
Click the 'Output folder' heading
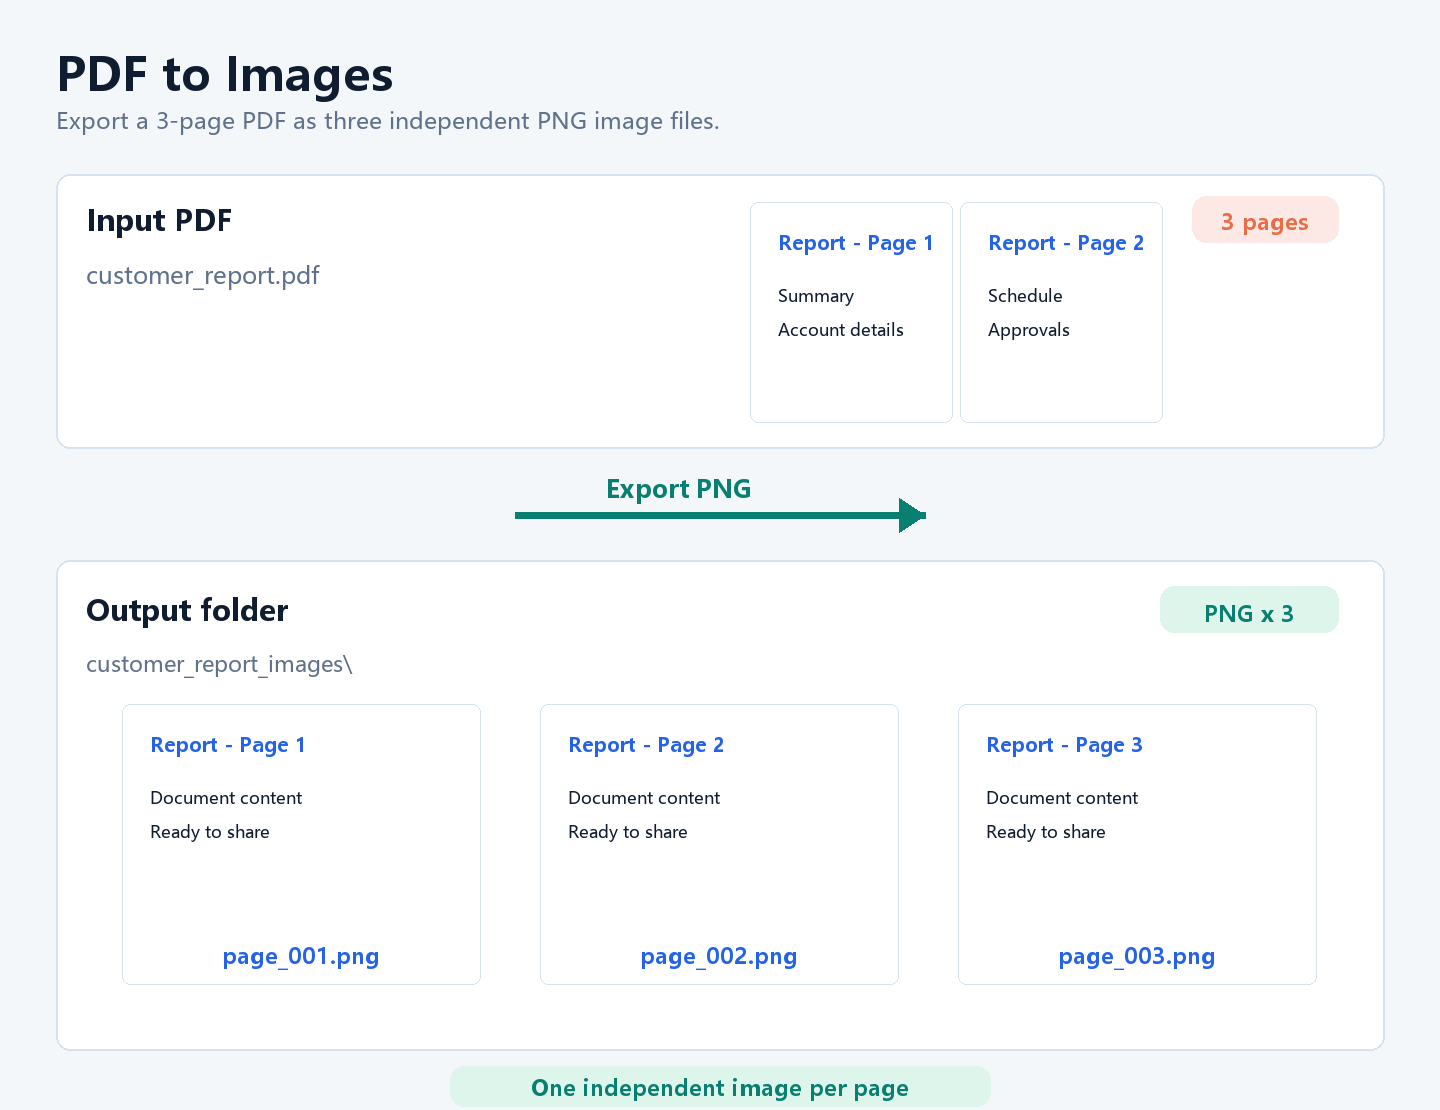pyautogui.click(x=187, y=611)
